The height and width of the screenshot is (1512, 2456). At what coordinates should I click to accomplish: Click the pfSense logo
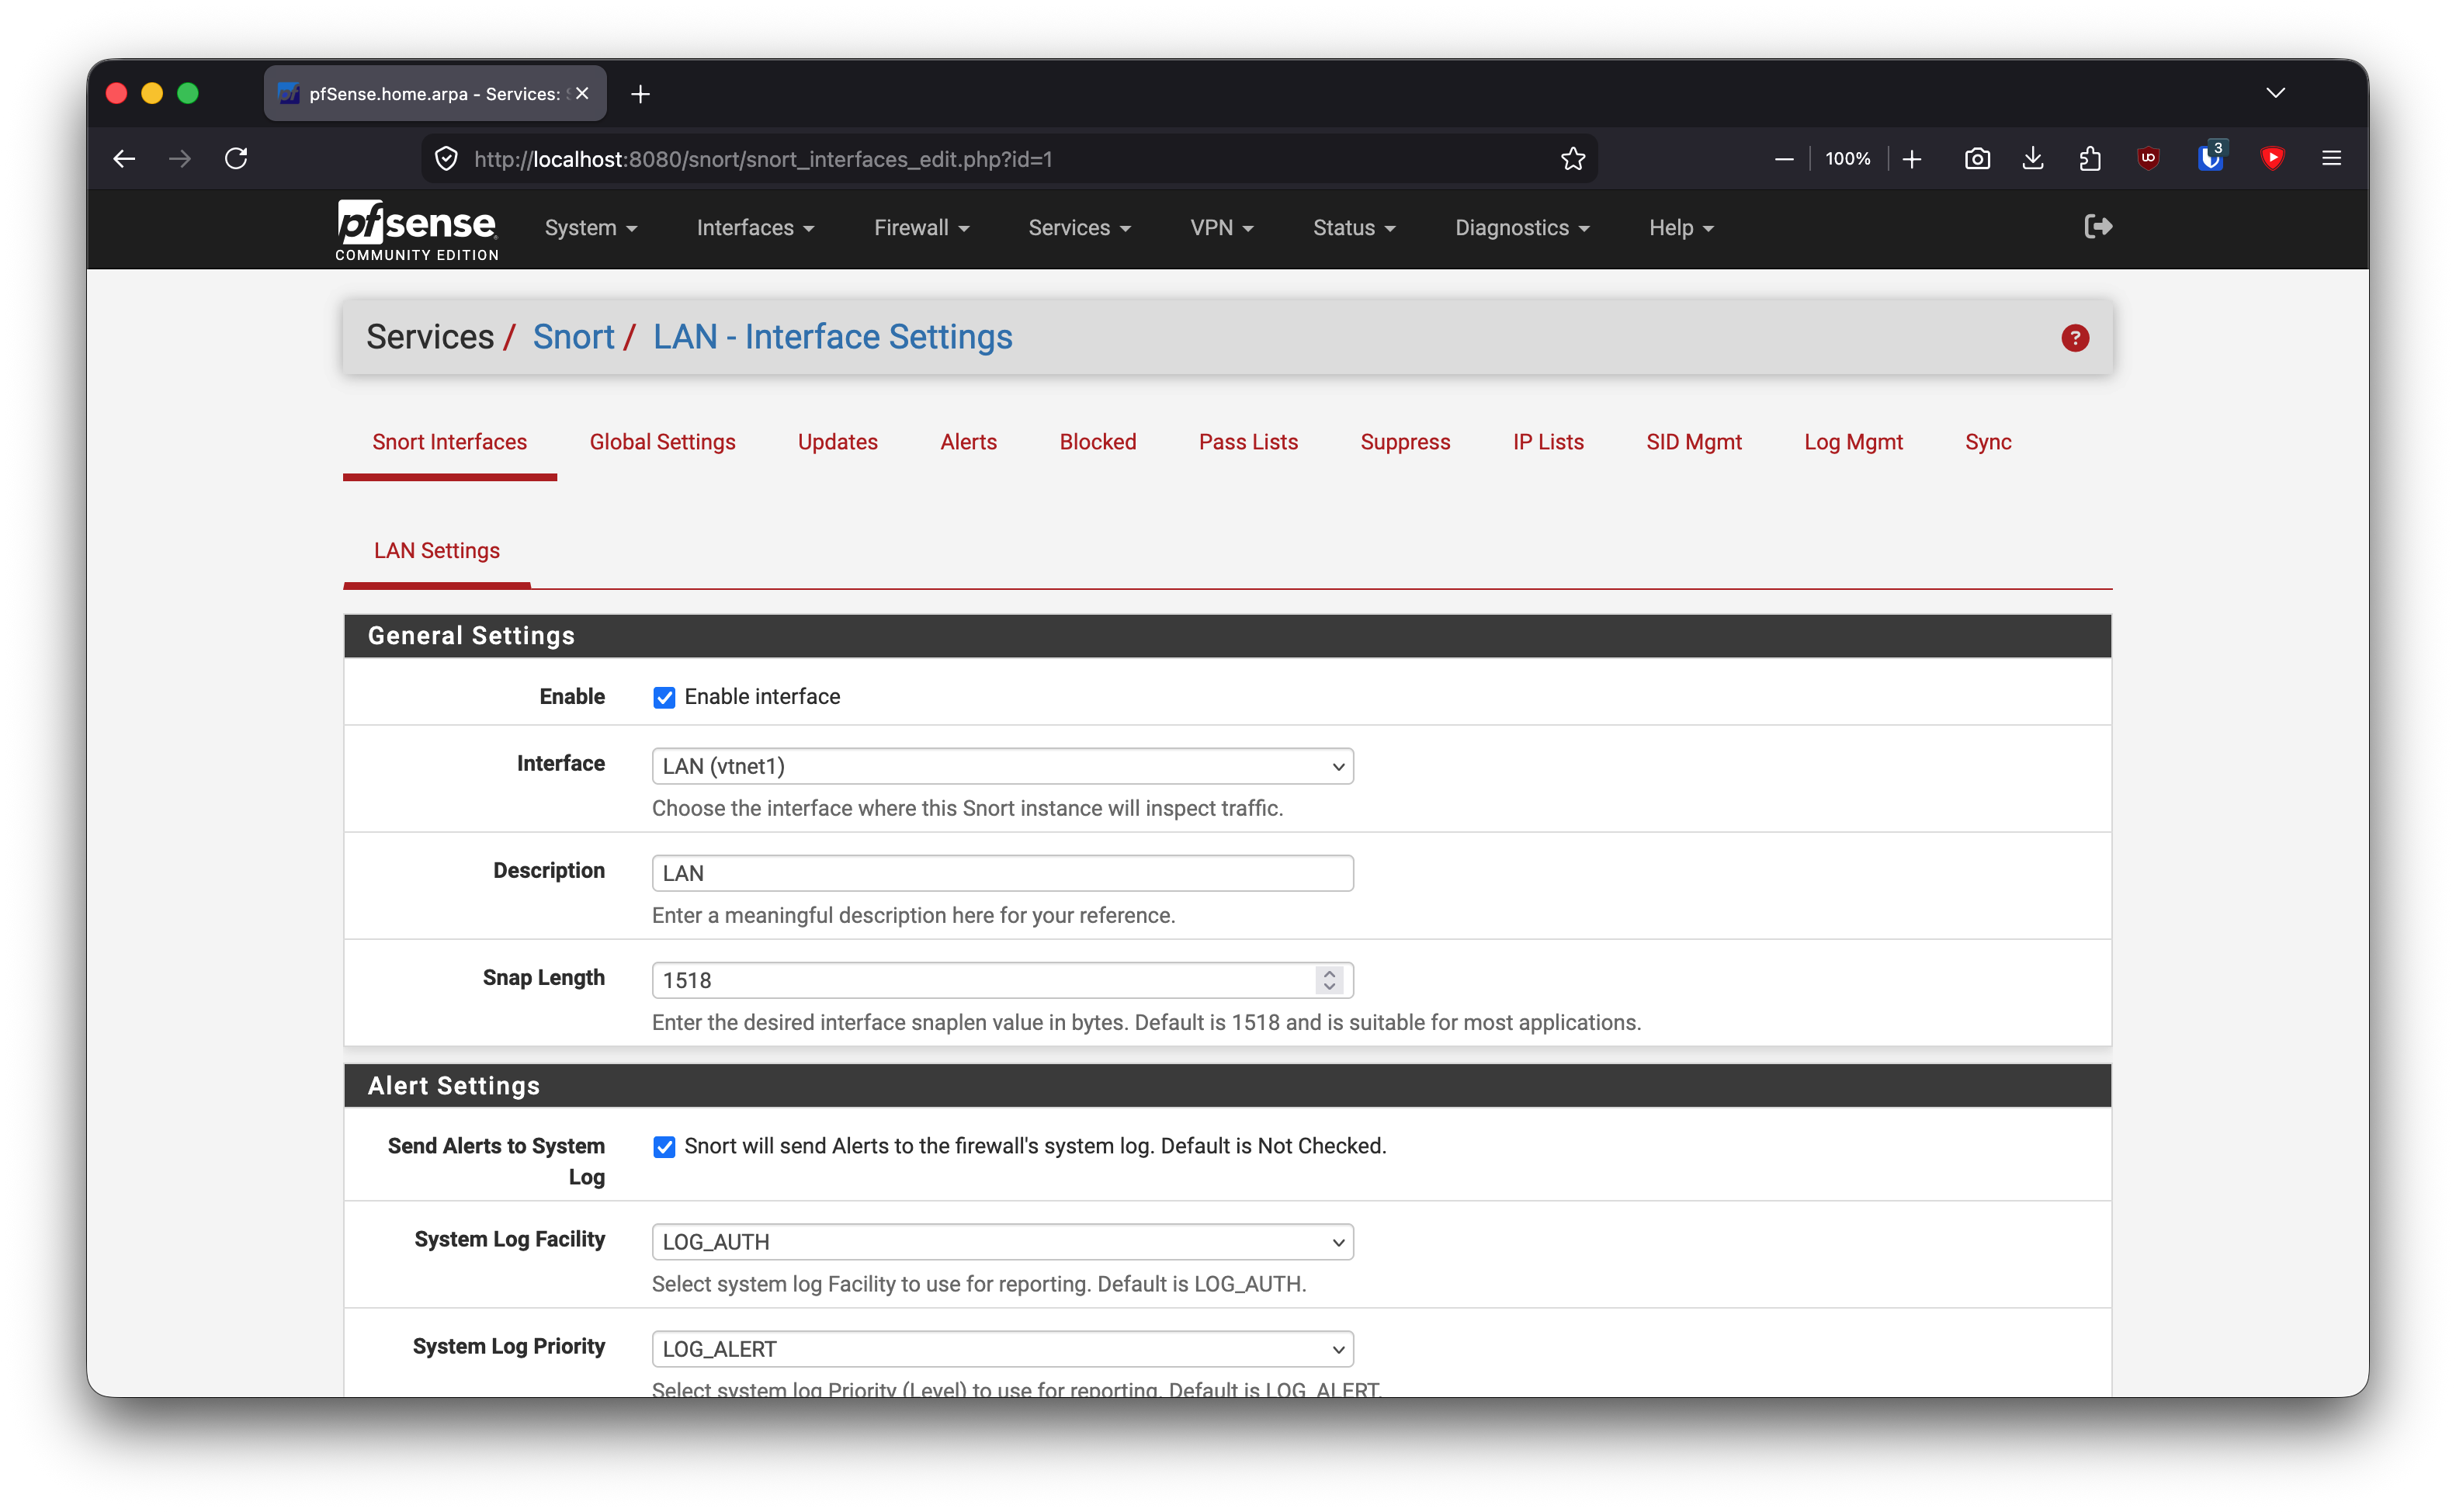(x=417, y=230)
